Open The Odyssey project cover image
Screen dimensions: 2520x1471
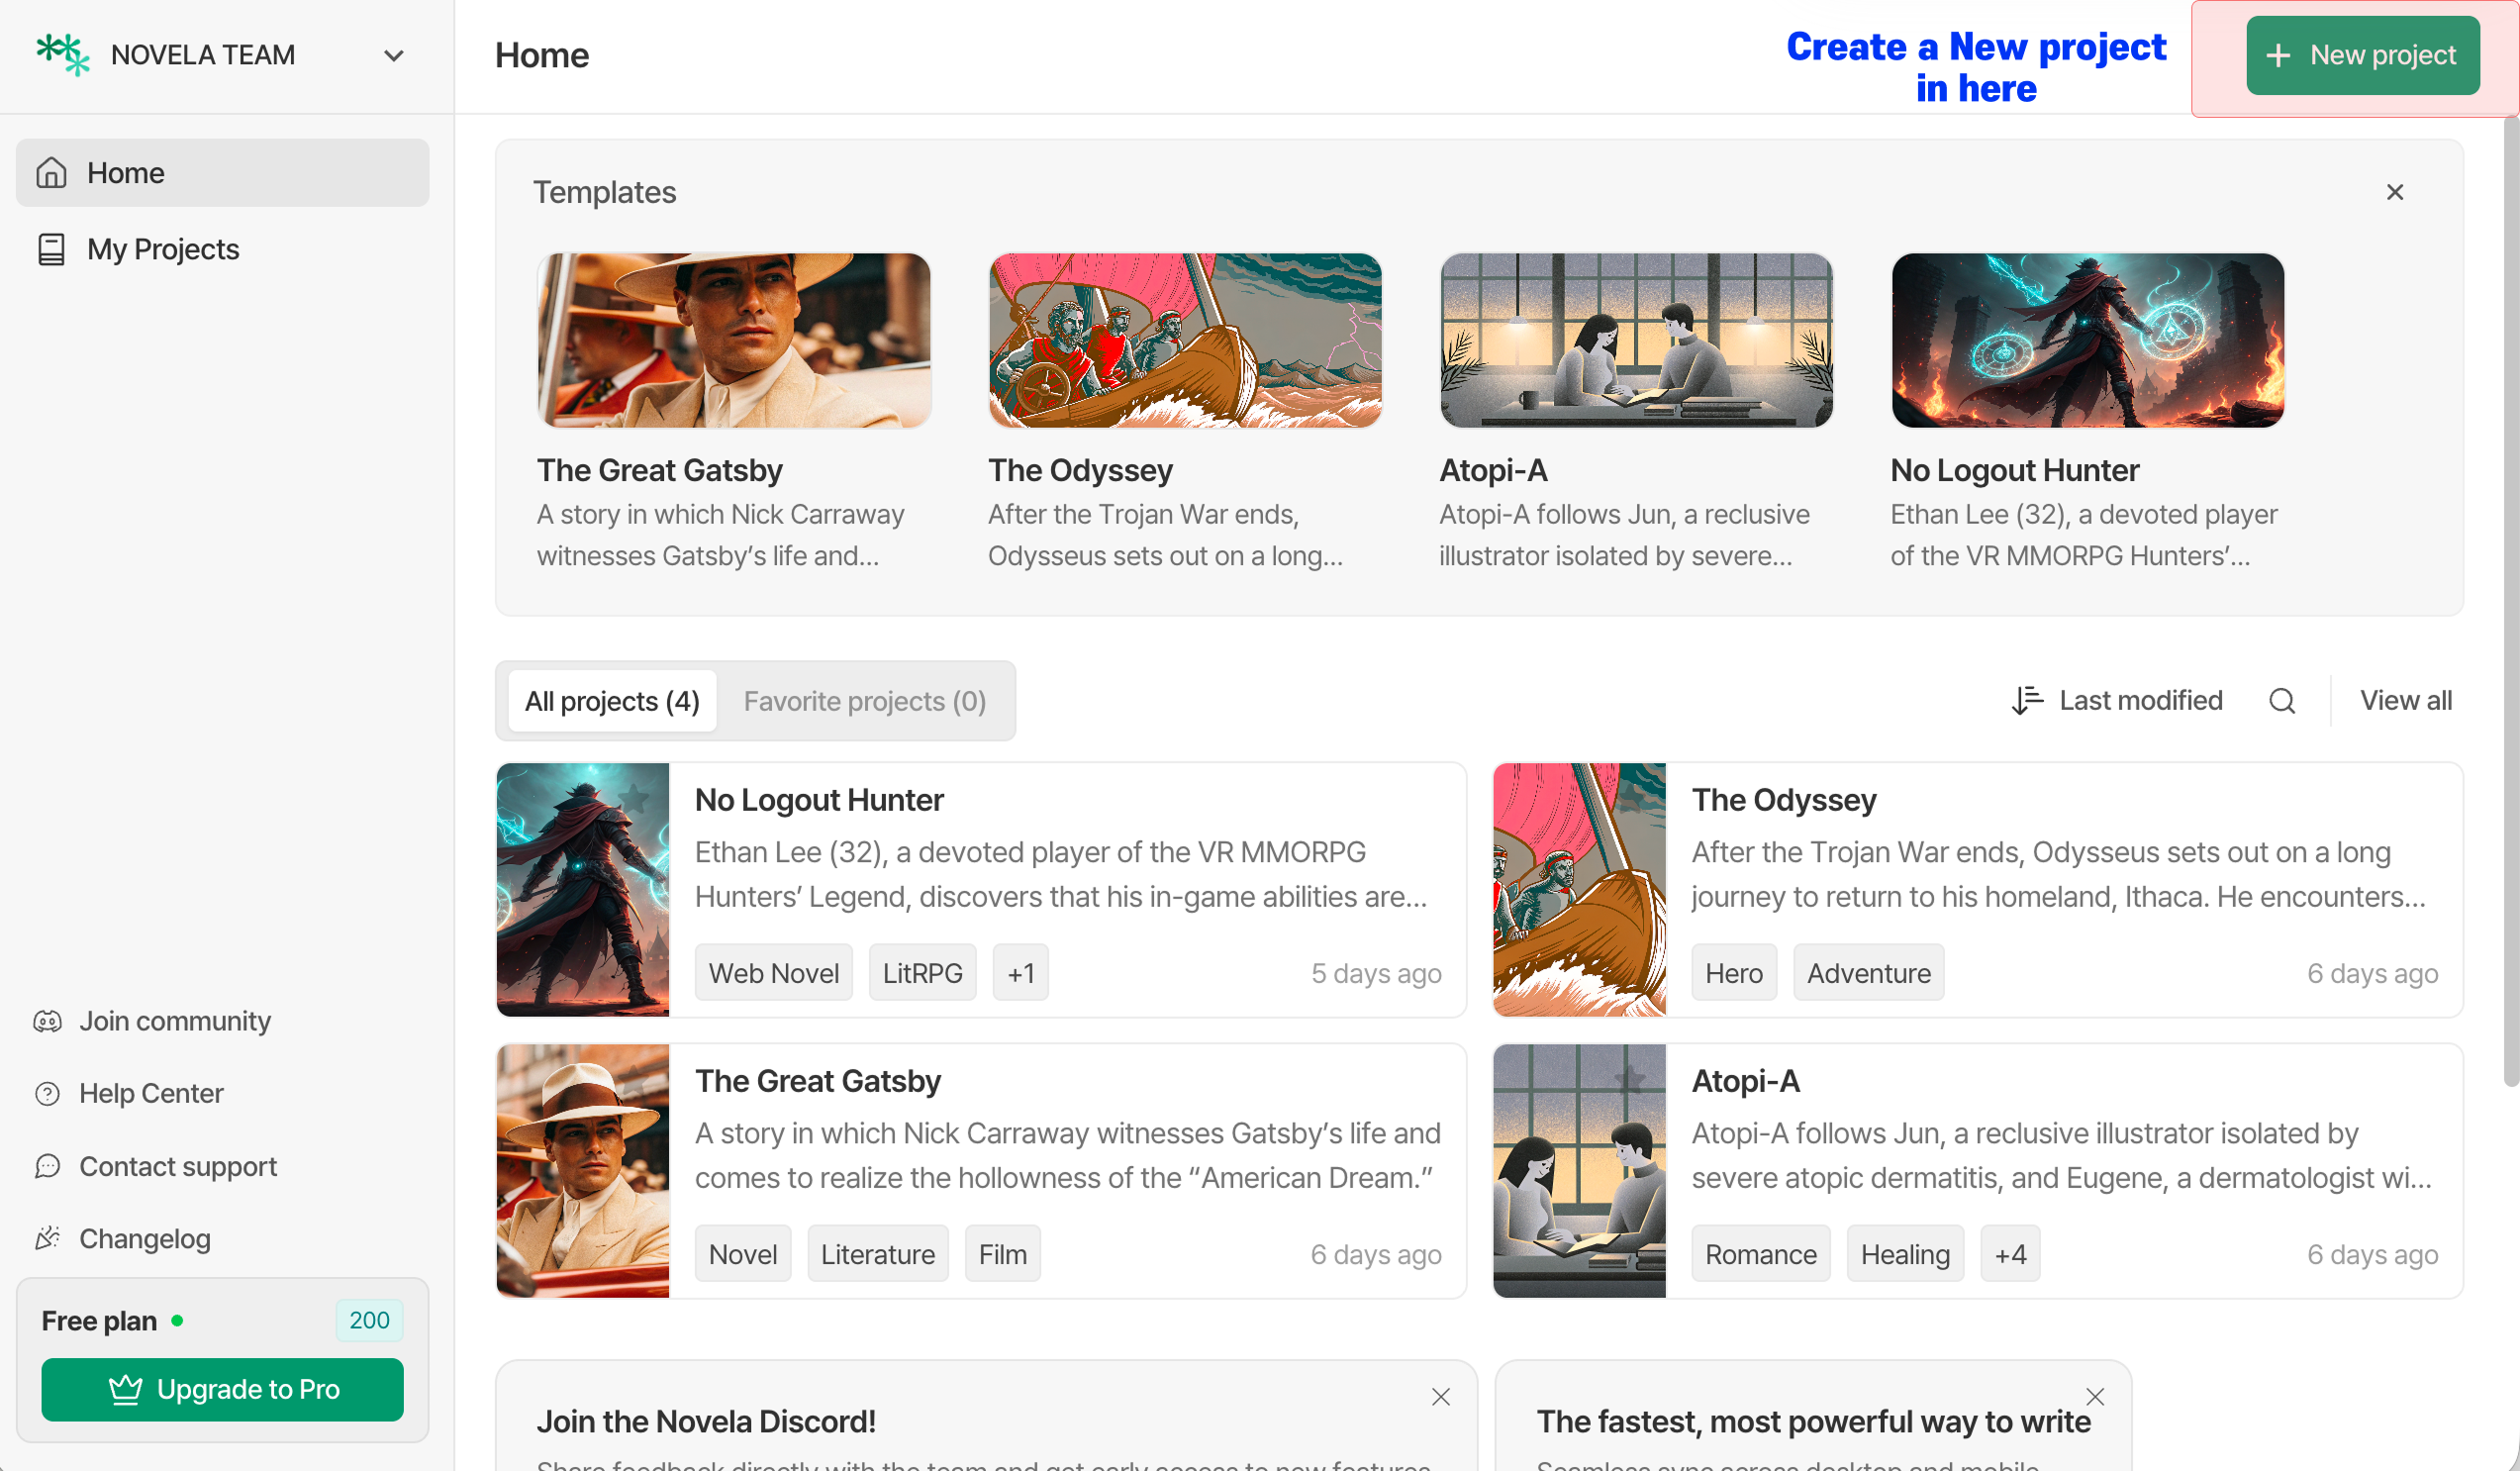[x=1580, y=890]
